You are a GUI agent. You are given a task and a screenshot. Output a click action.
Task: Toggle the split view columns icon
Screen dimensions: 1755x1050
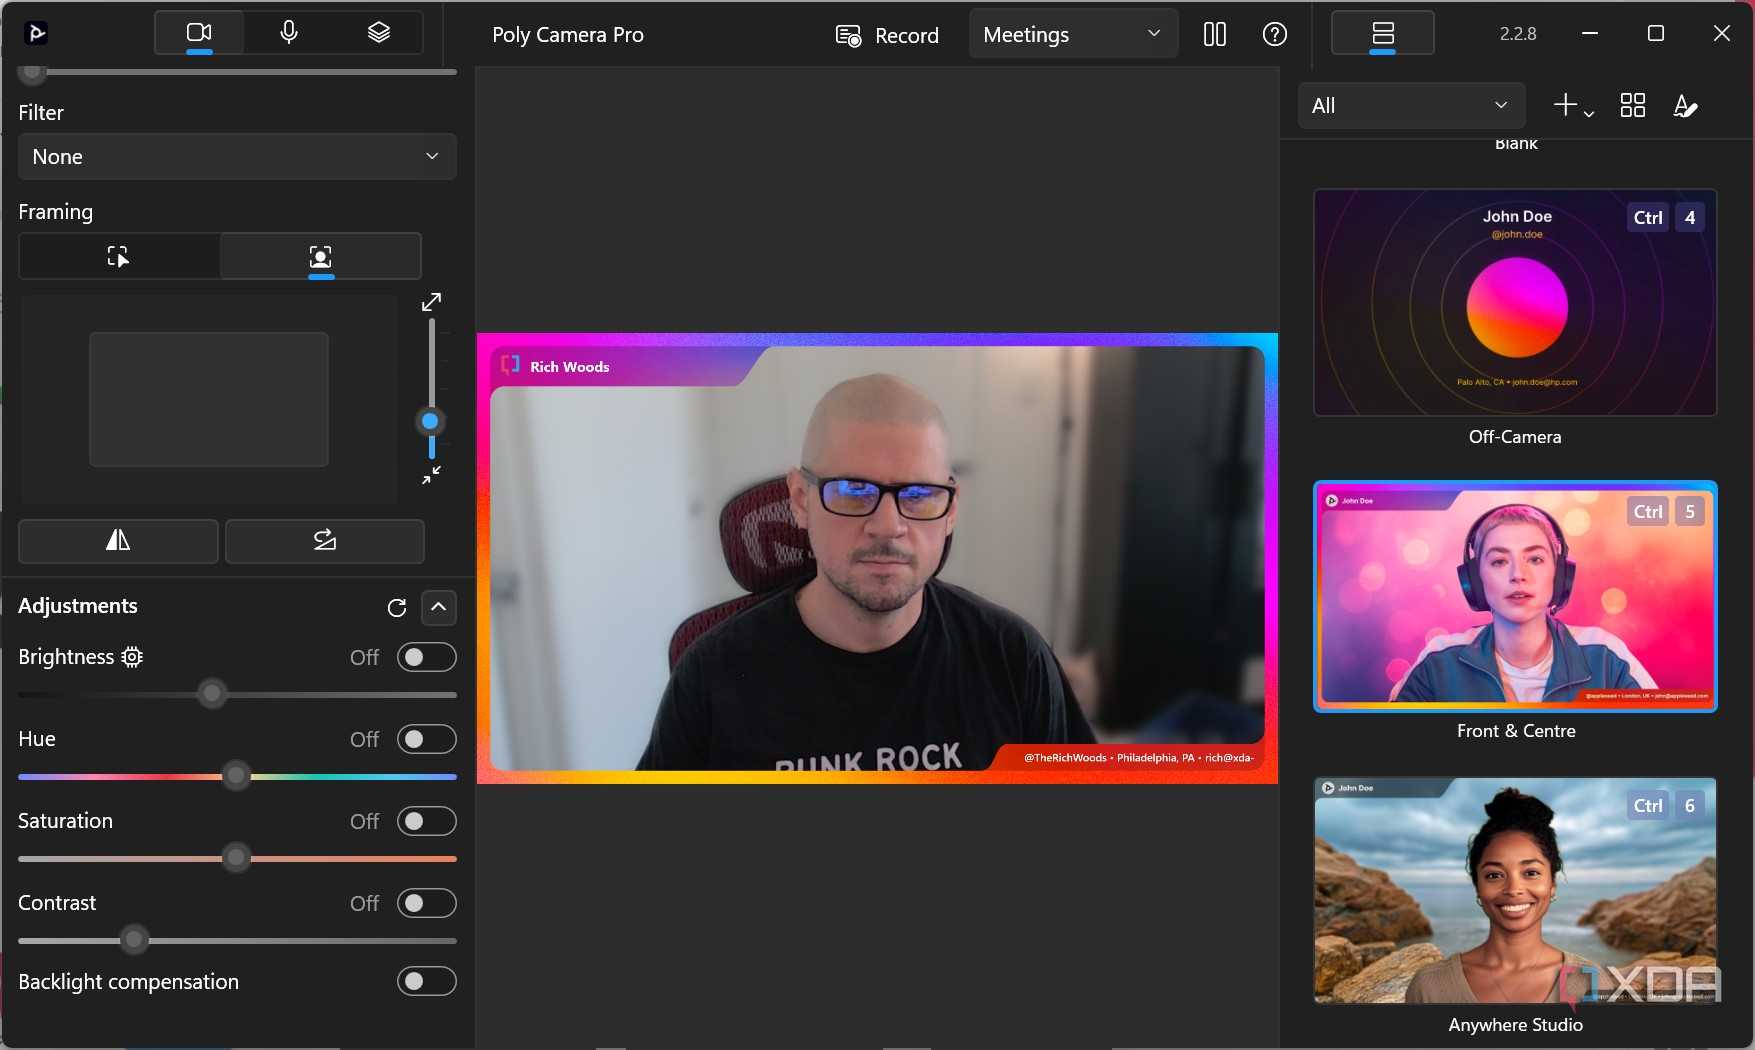1215,34
